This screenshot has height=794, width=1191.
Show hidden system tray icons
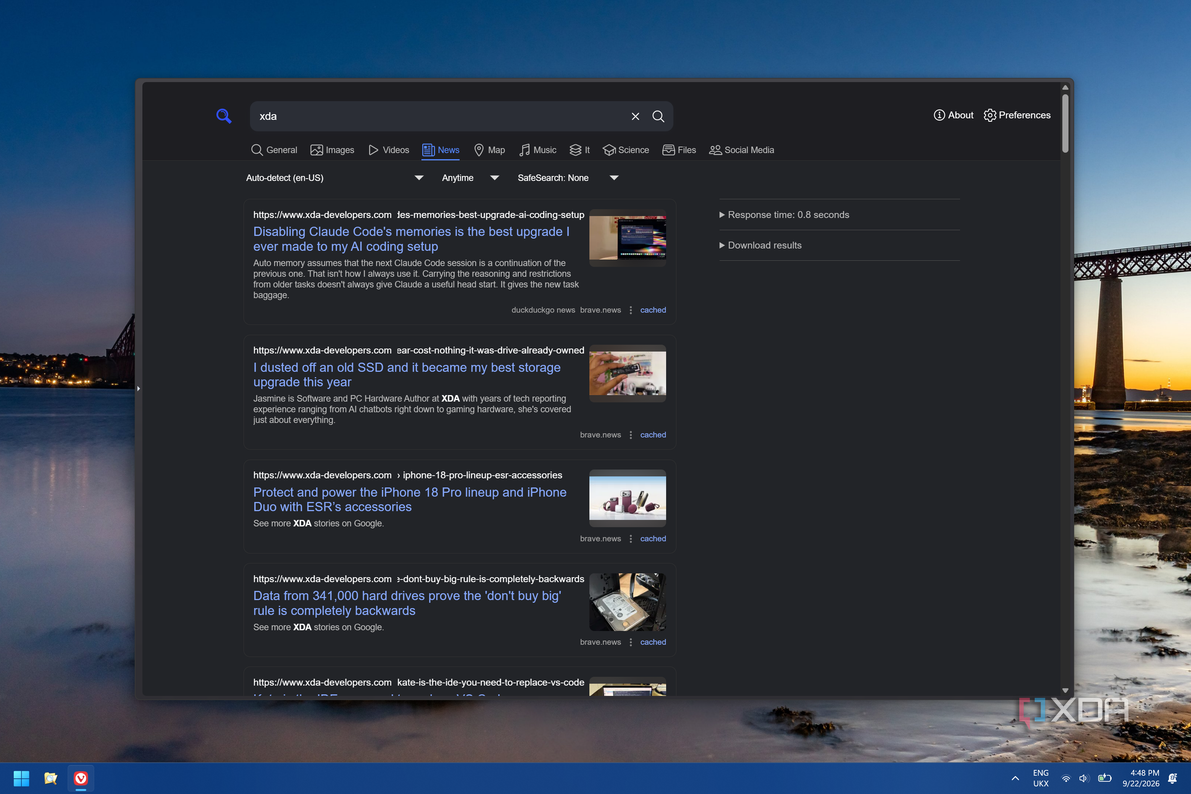pyautogui.click(x=1015, y=778)
